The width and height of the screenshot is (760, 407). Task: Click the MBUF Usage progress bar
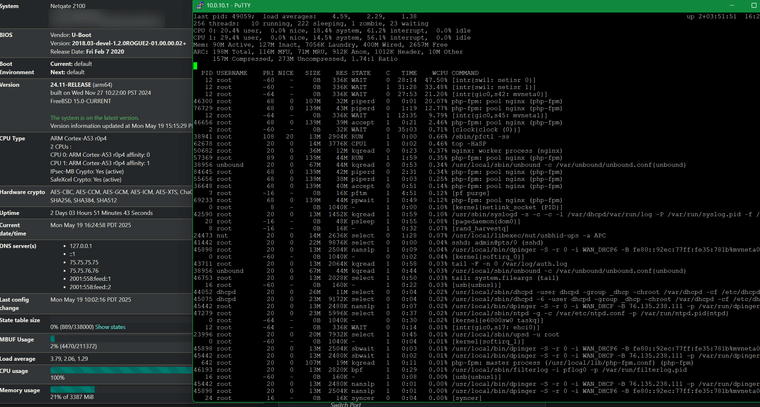click(x=121, y=339)
